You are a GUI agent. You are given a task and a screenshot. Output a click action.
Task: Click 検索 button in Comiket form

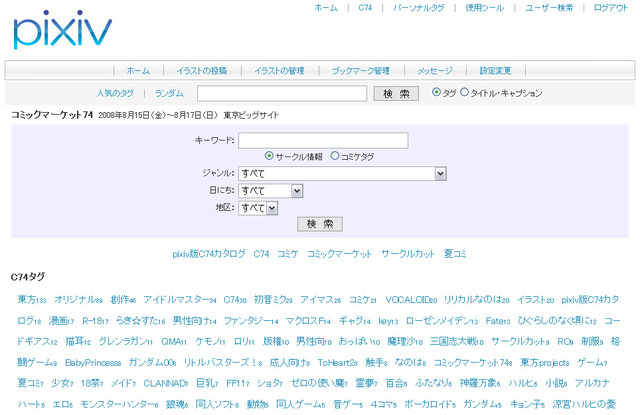(320, 224)
